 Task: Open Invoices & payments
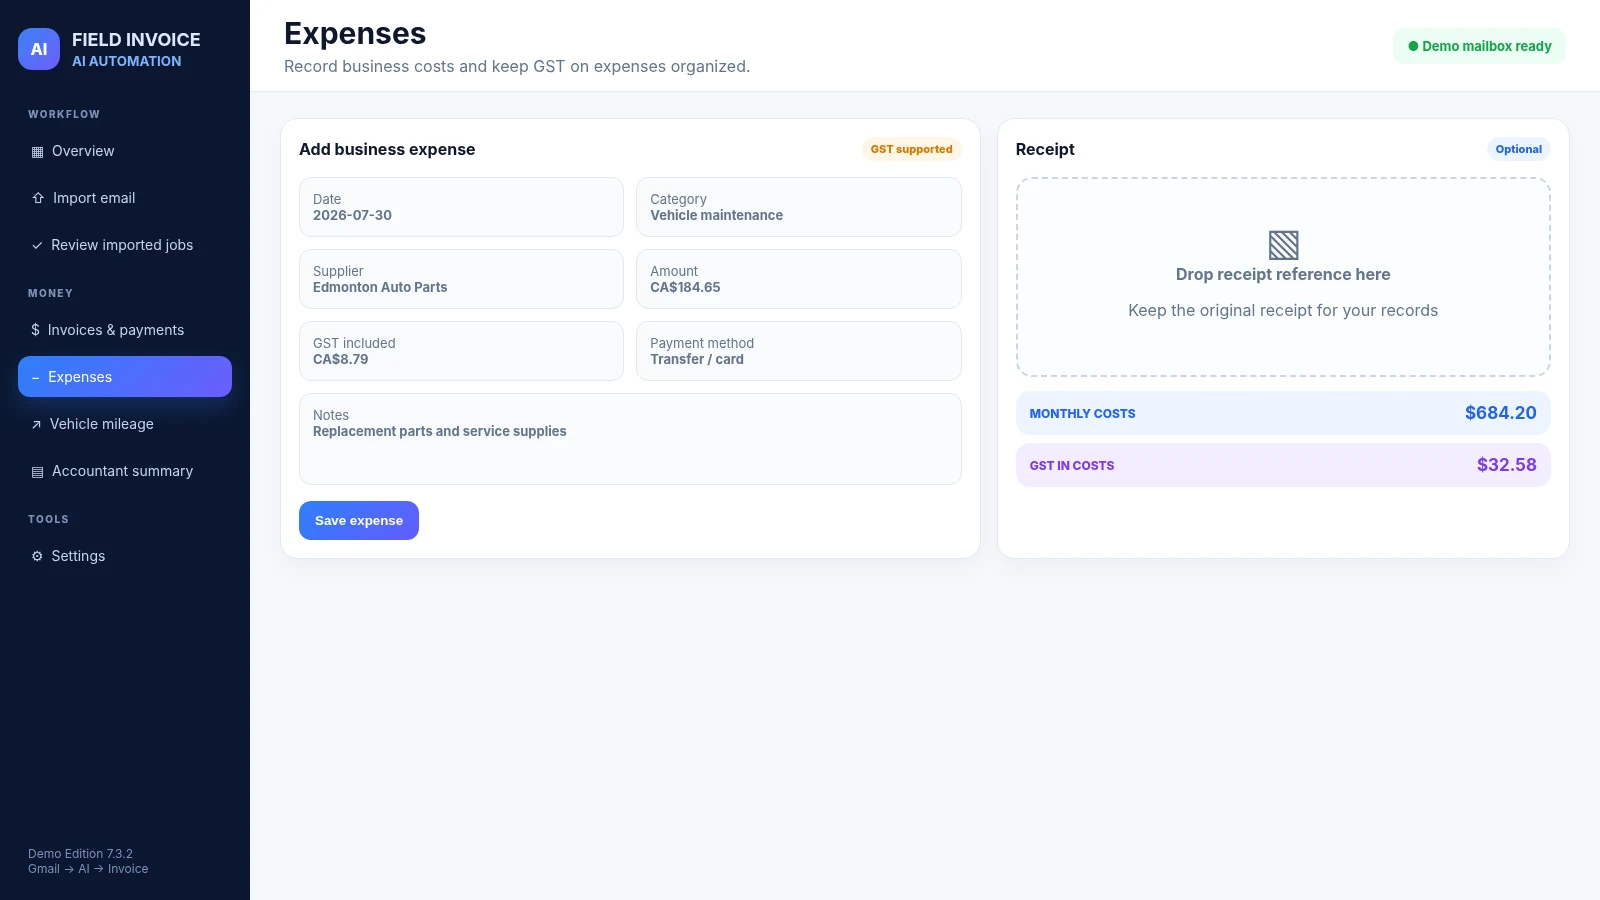[x=125, y=330]
